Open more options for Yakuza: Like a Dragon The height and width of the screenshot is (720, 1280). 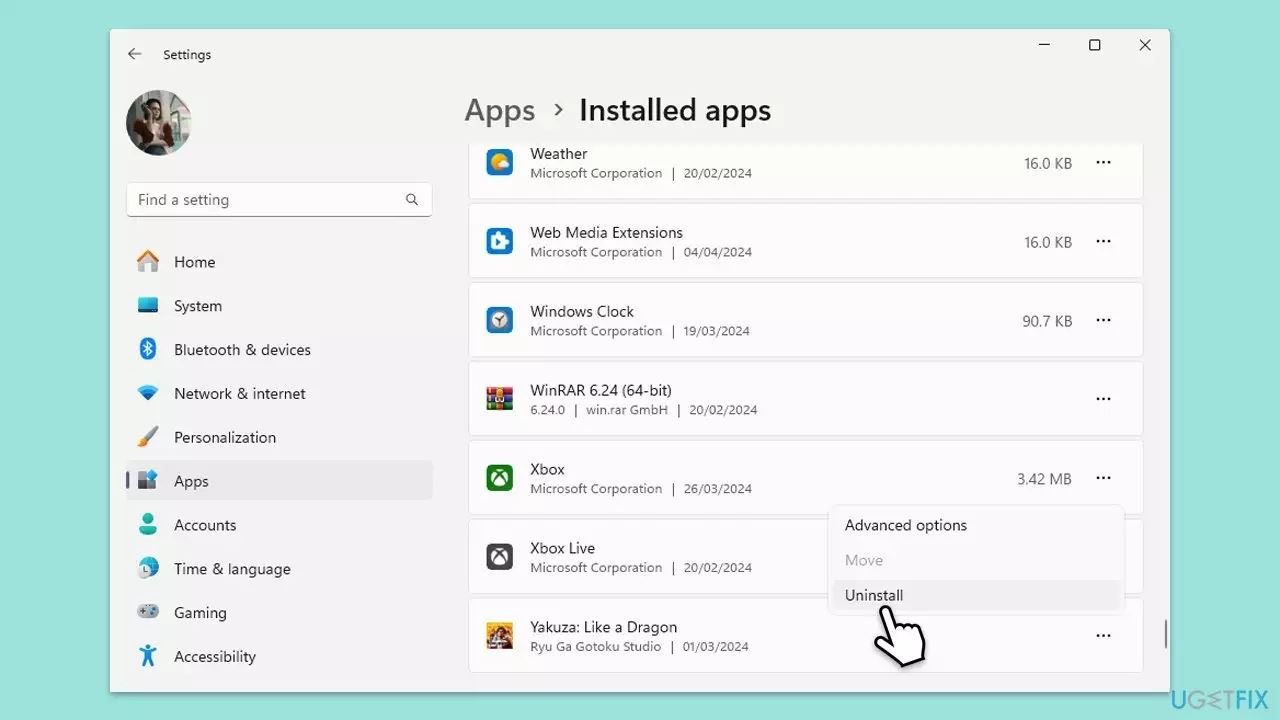[x=1103, y=636]
